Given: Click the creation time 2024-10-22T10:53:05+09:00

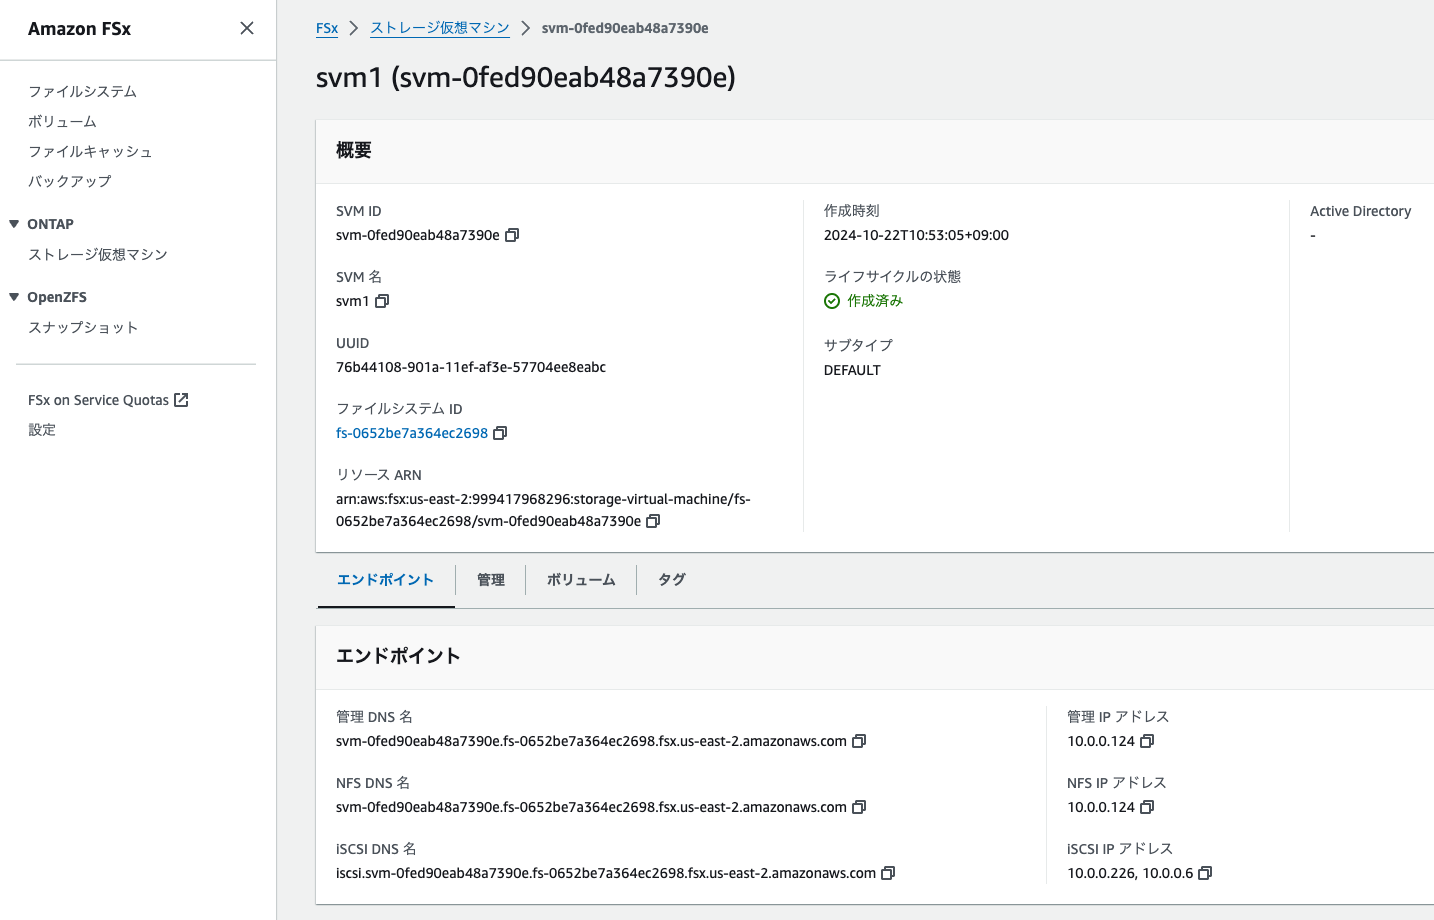Looking at the screenshot, I should pyautogui.click(x=916, y=235).
